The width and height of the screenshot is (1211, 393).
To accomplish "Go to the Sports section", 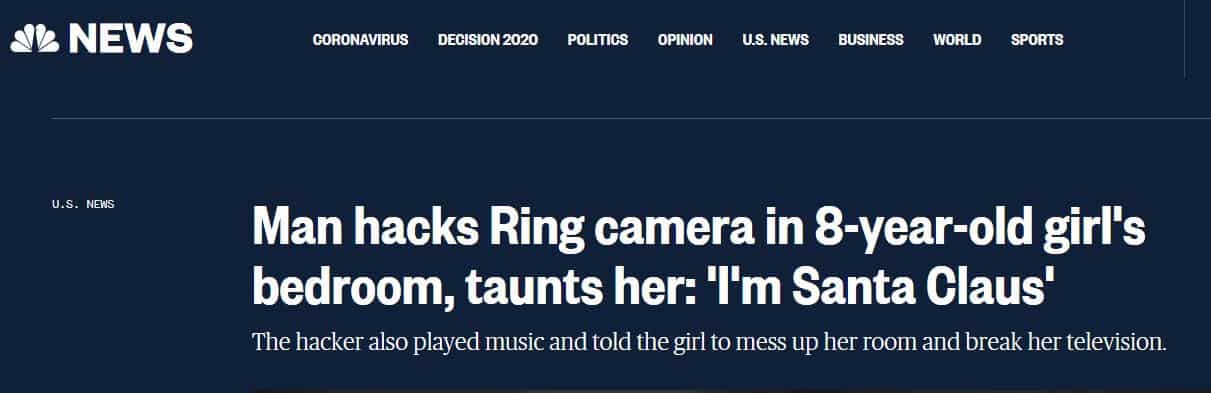I will [x=1037, y=40].
